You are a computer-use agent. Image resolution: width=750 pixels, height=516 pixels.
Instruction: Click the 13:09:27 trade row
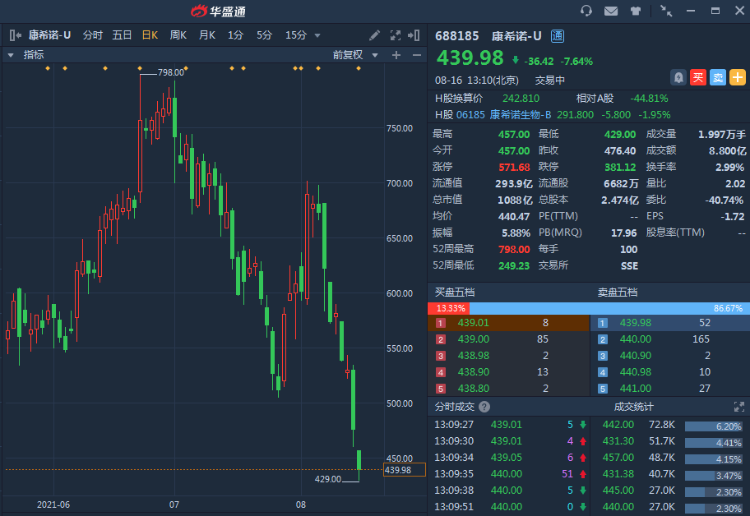pos(509,425)
